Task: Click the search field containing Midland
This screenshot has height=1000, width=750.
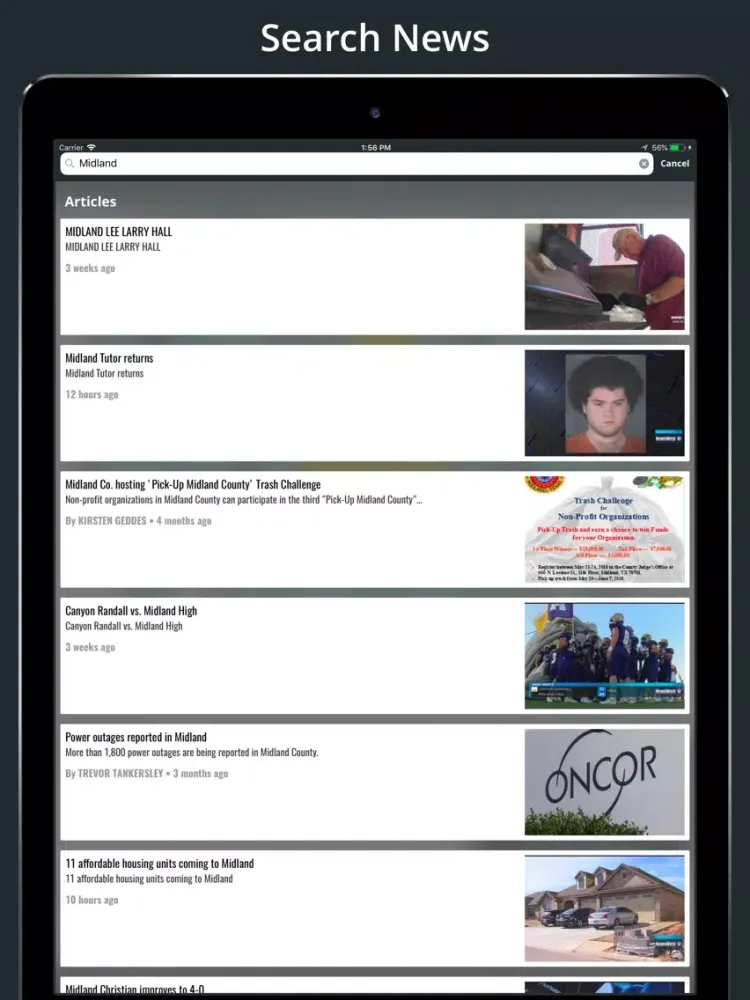Action: pyautogui.click(x=357, y=164)
